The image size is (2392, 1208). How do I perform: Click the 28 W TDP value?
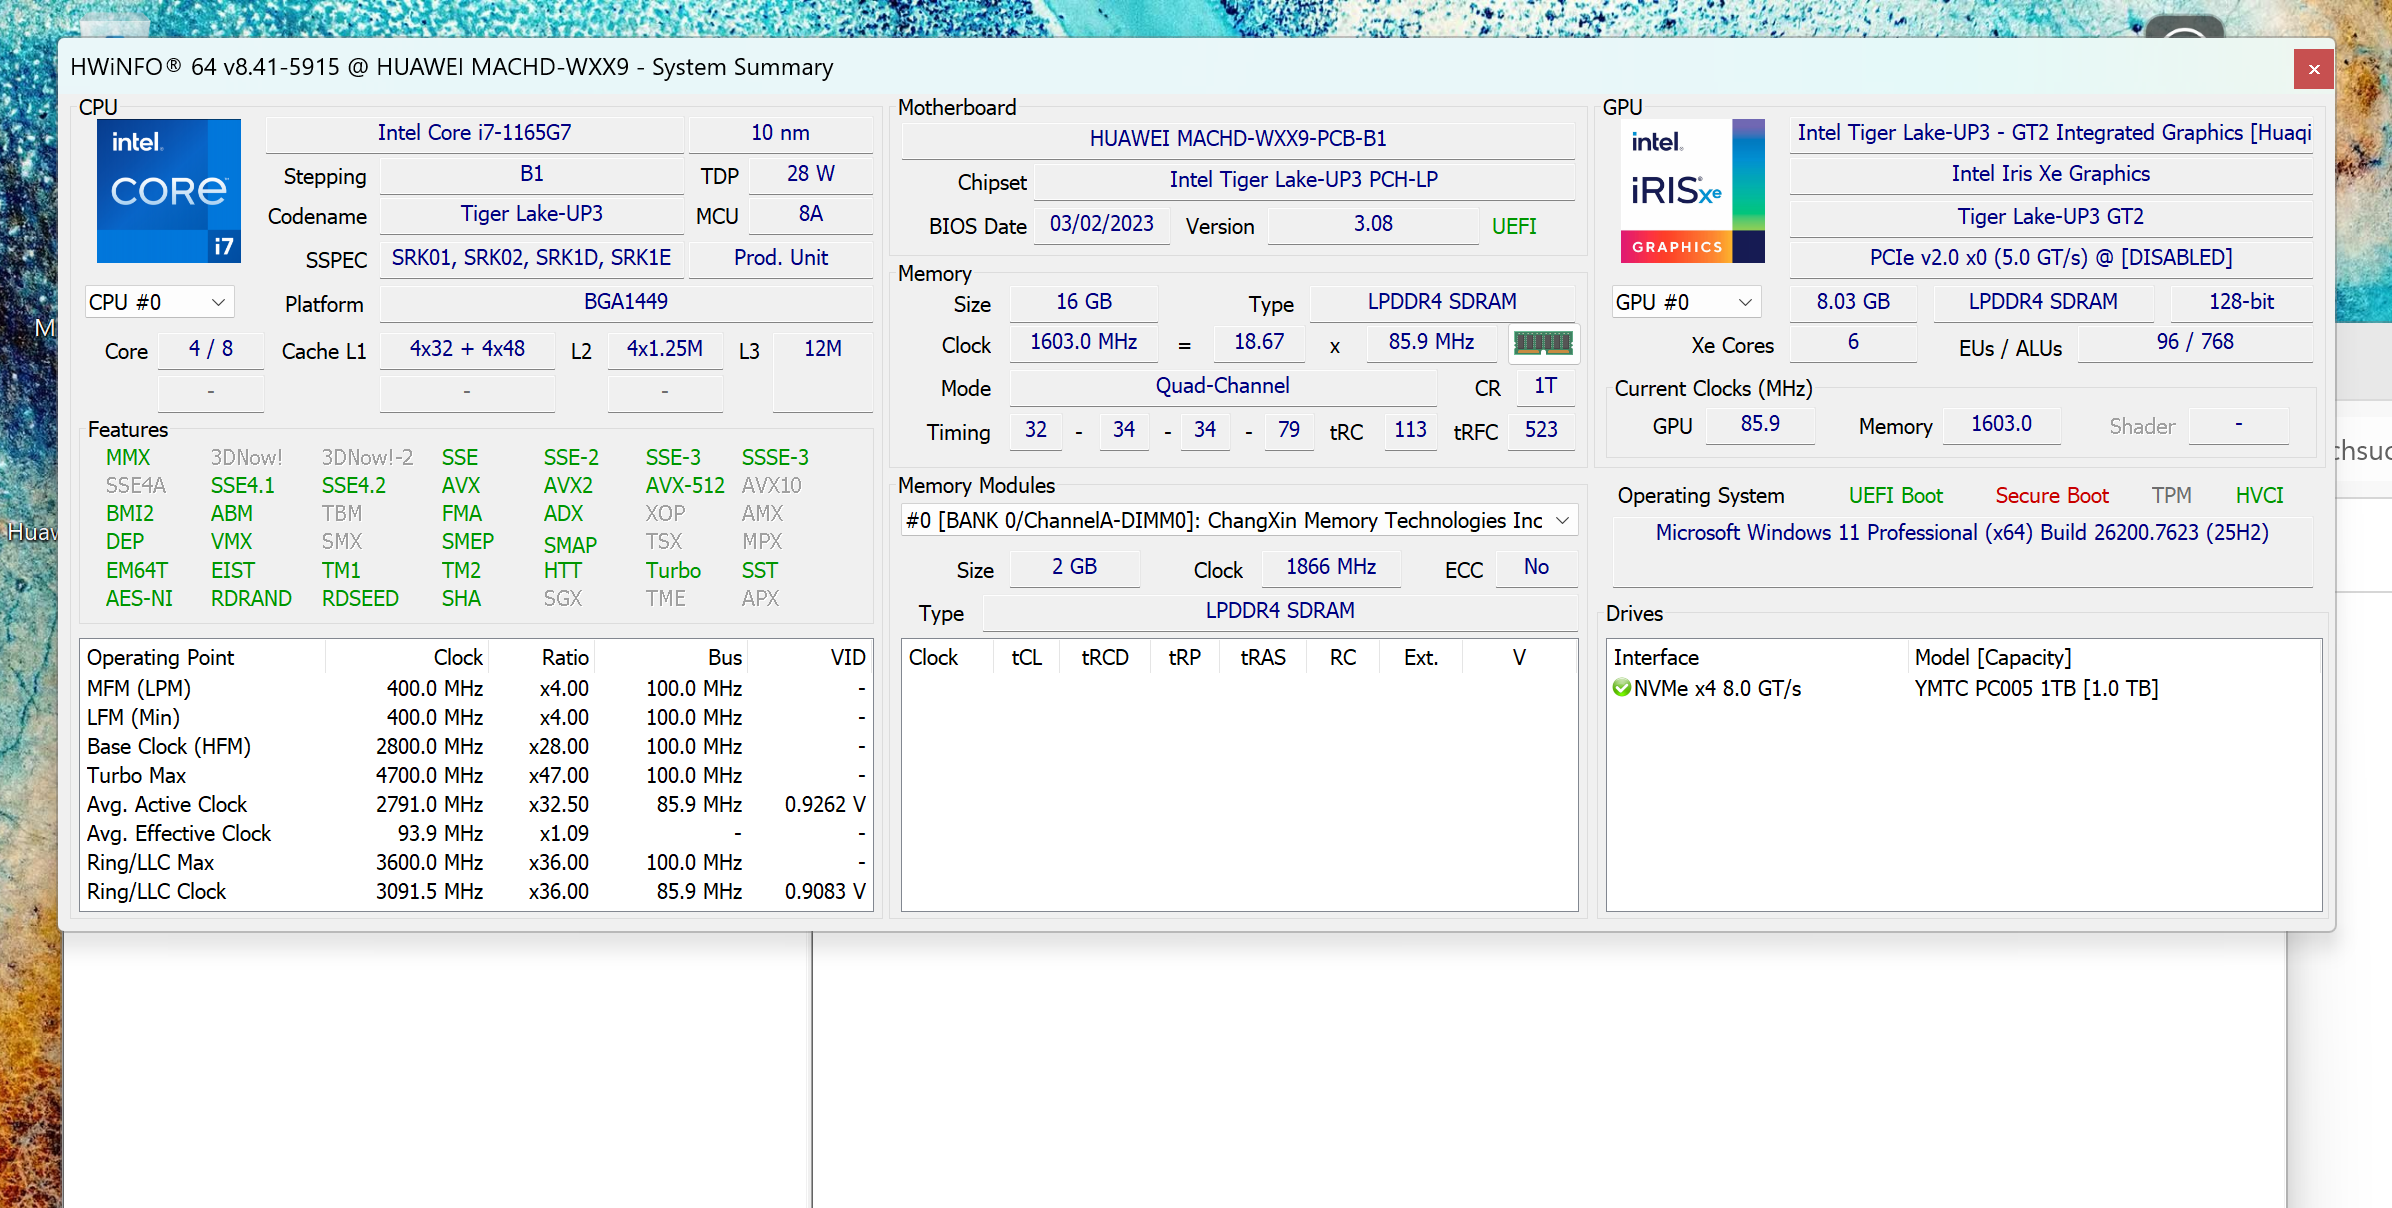[x=811, y=174]
